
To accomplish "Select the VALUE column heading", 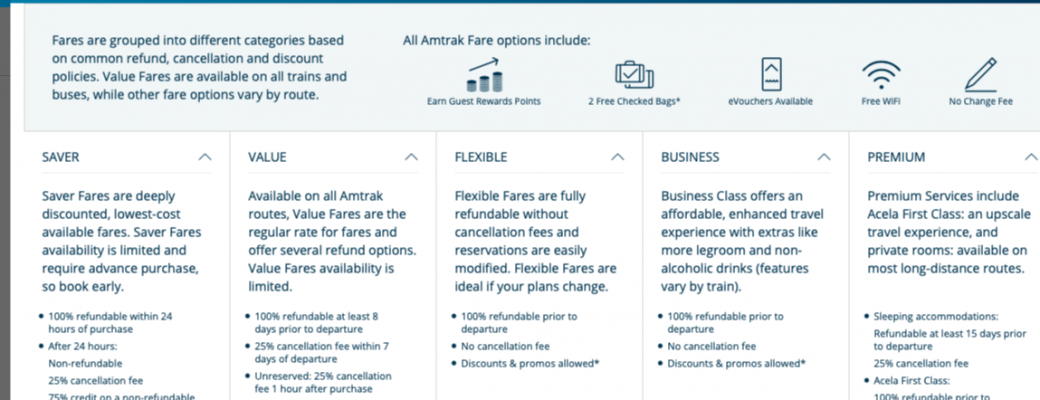I will pyautogui.click(x=267, y=157).
